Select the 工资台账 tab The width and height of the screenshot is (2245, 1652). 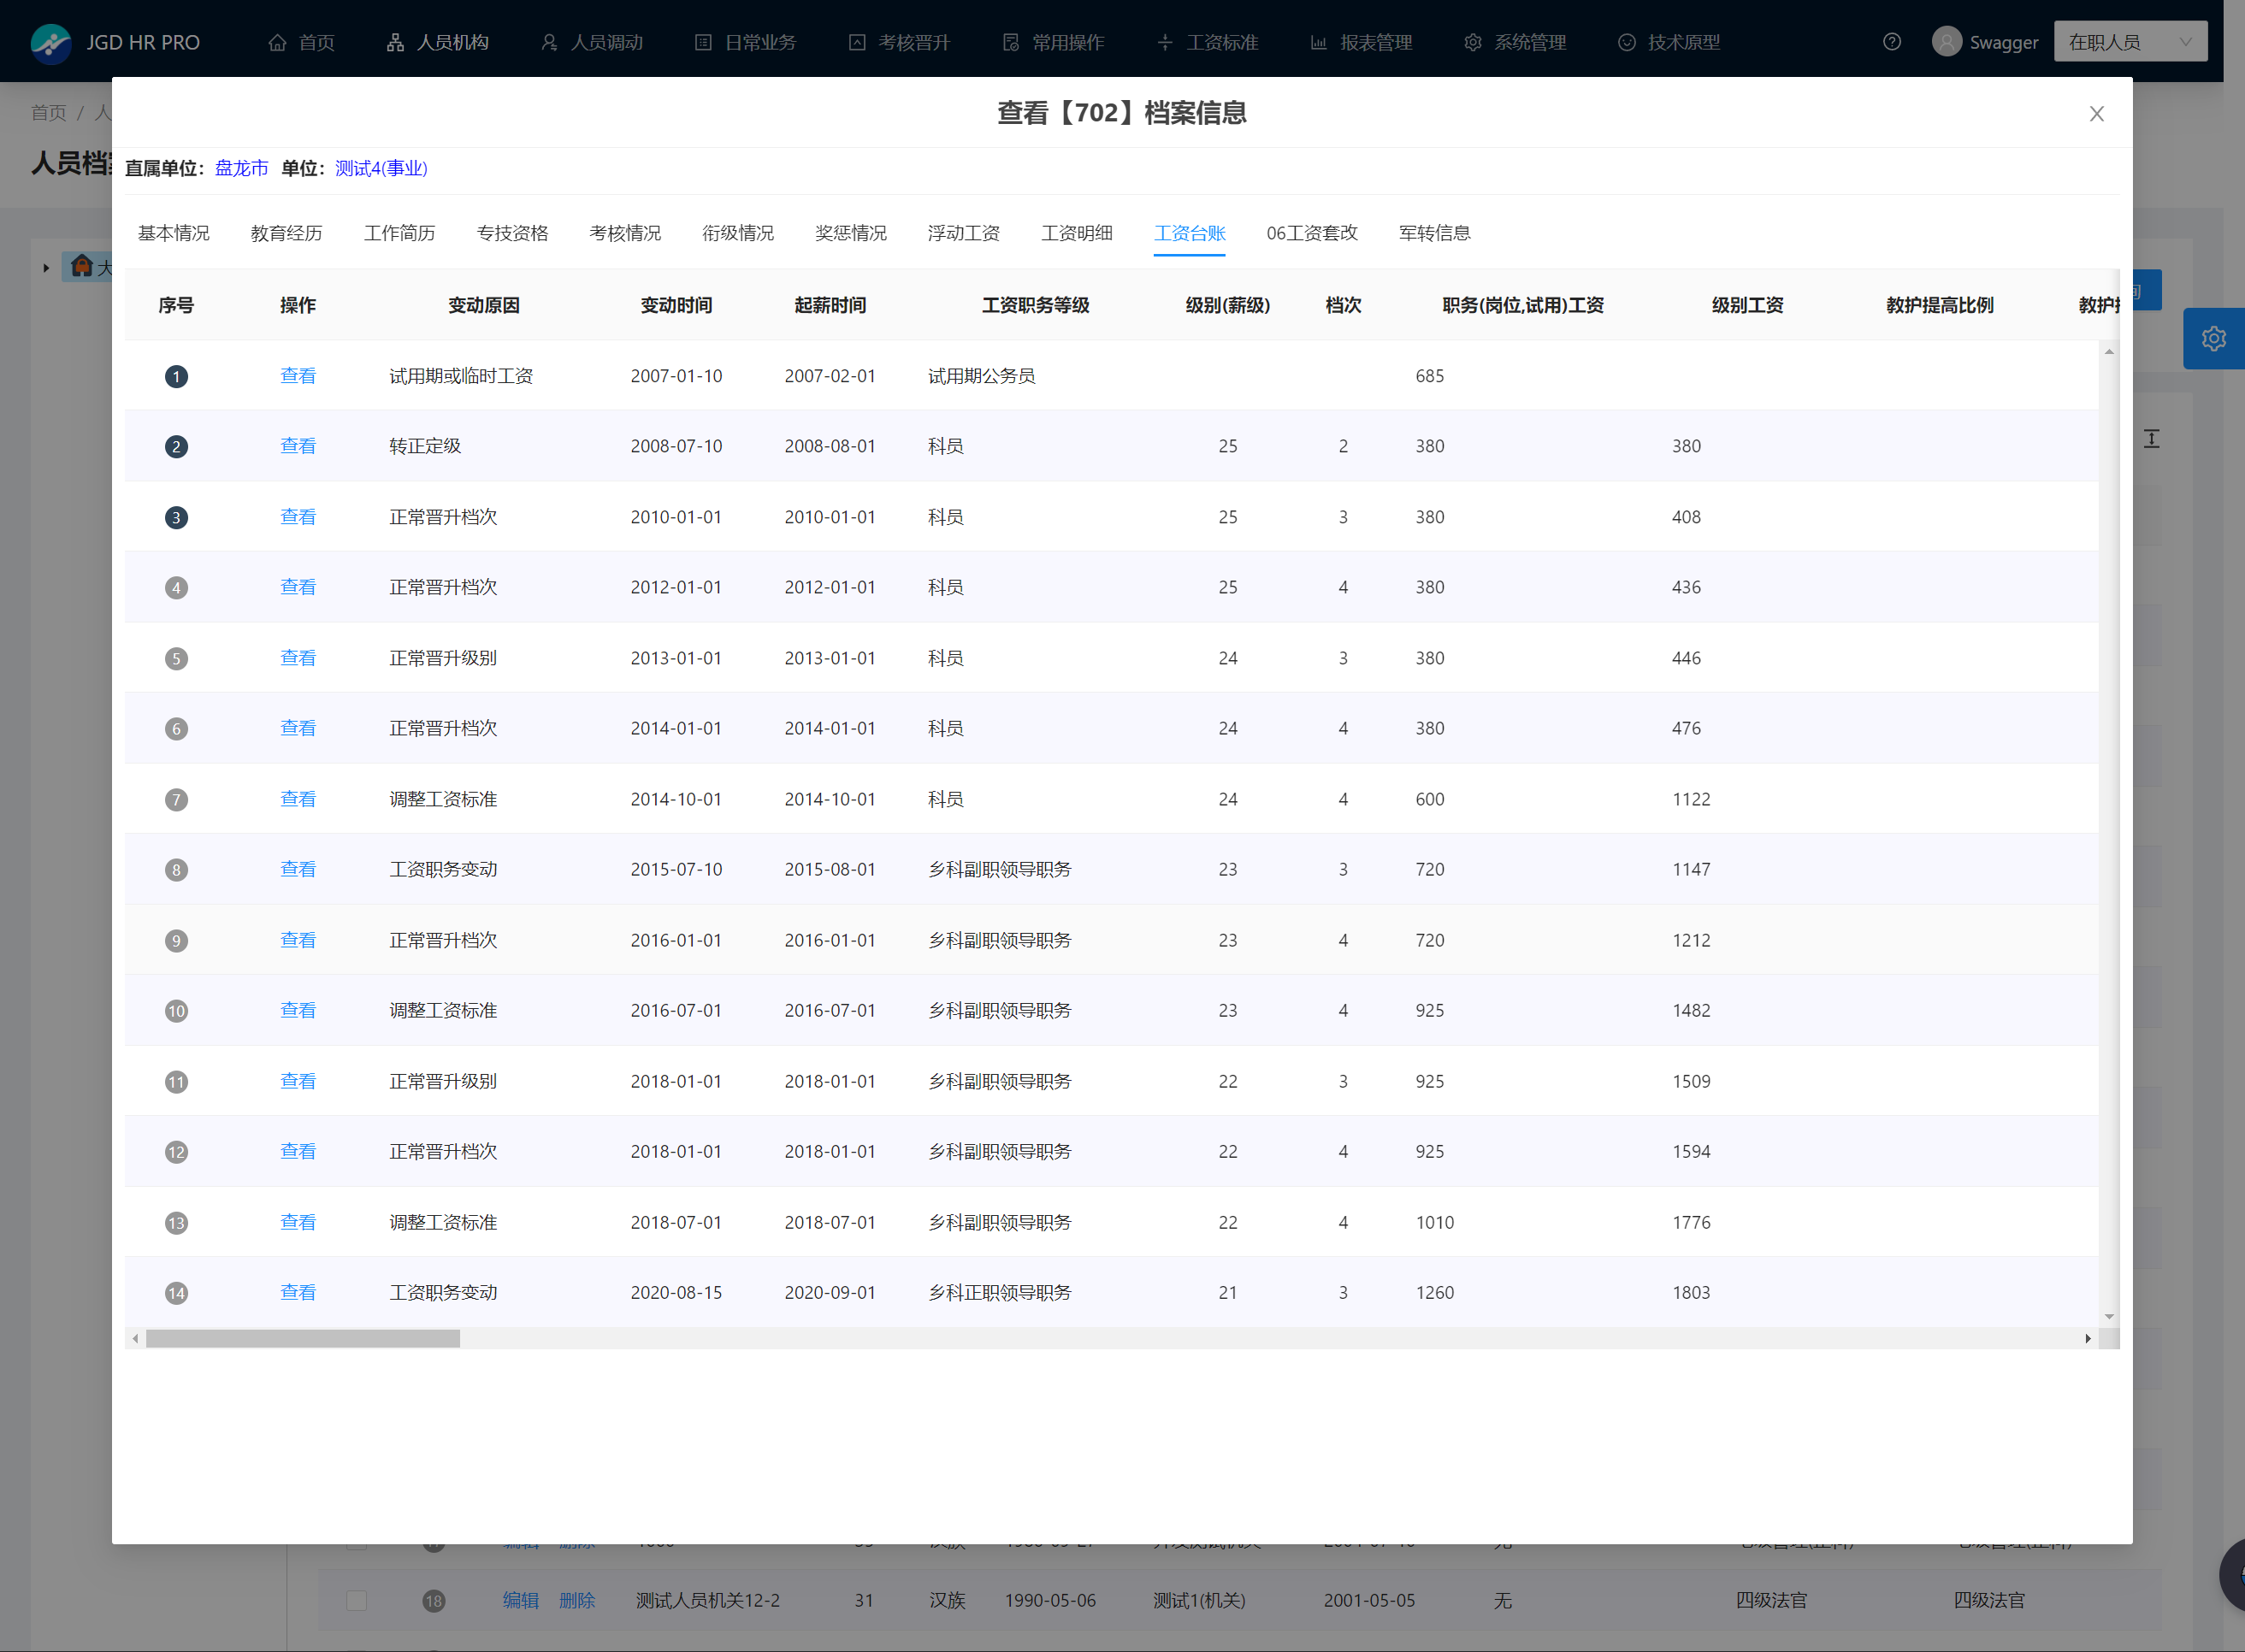(x=1189, y=233)
